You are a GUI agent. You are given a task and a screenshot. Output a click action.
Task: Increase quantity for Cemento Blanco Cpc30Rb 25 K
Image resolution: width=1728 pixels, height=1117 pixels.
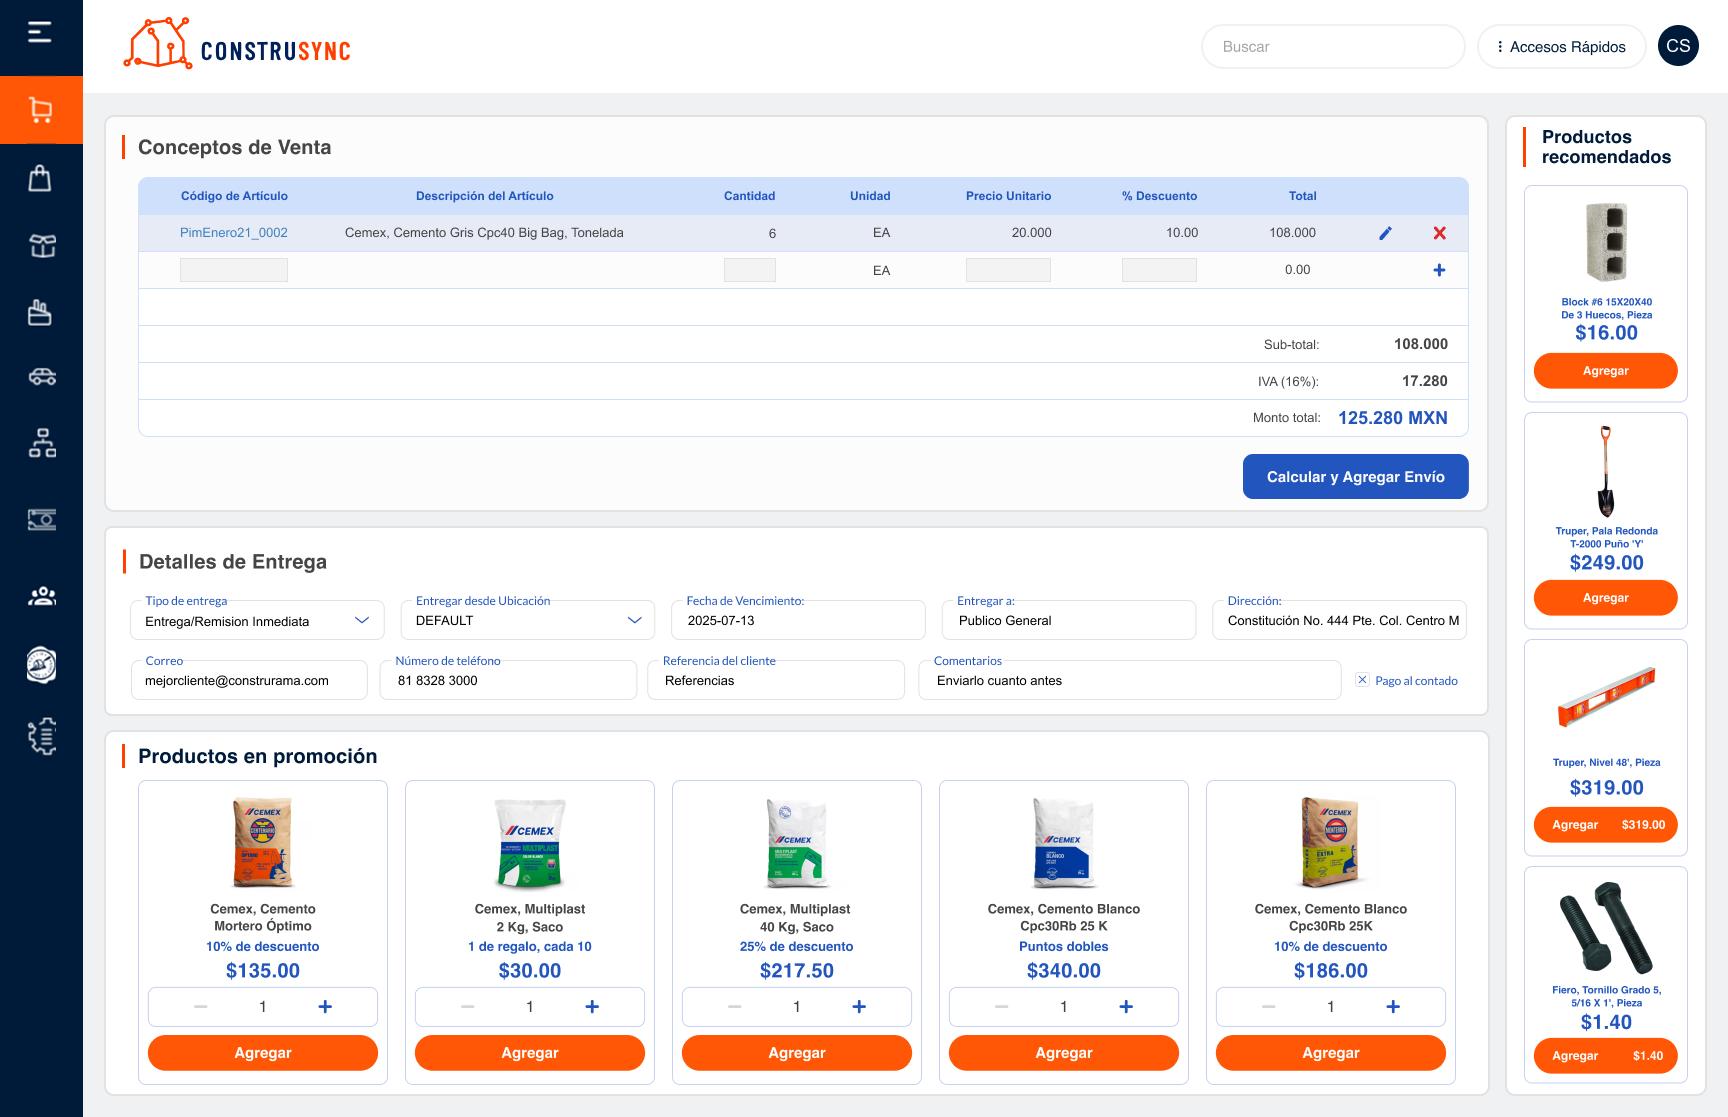(1126, 1007)
